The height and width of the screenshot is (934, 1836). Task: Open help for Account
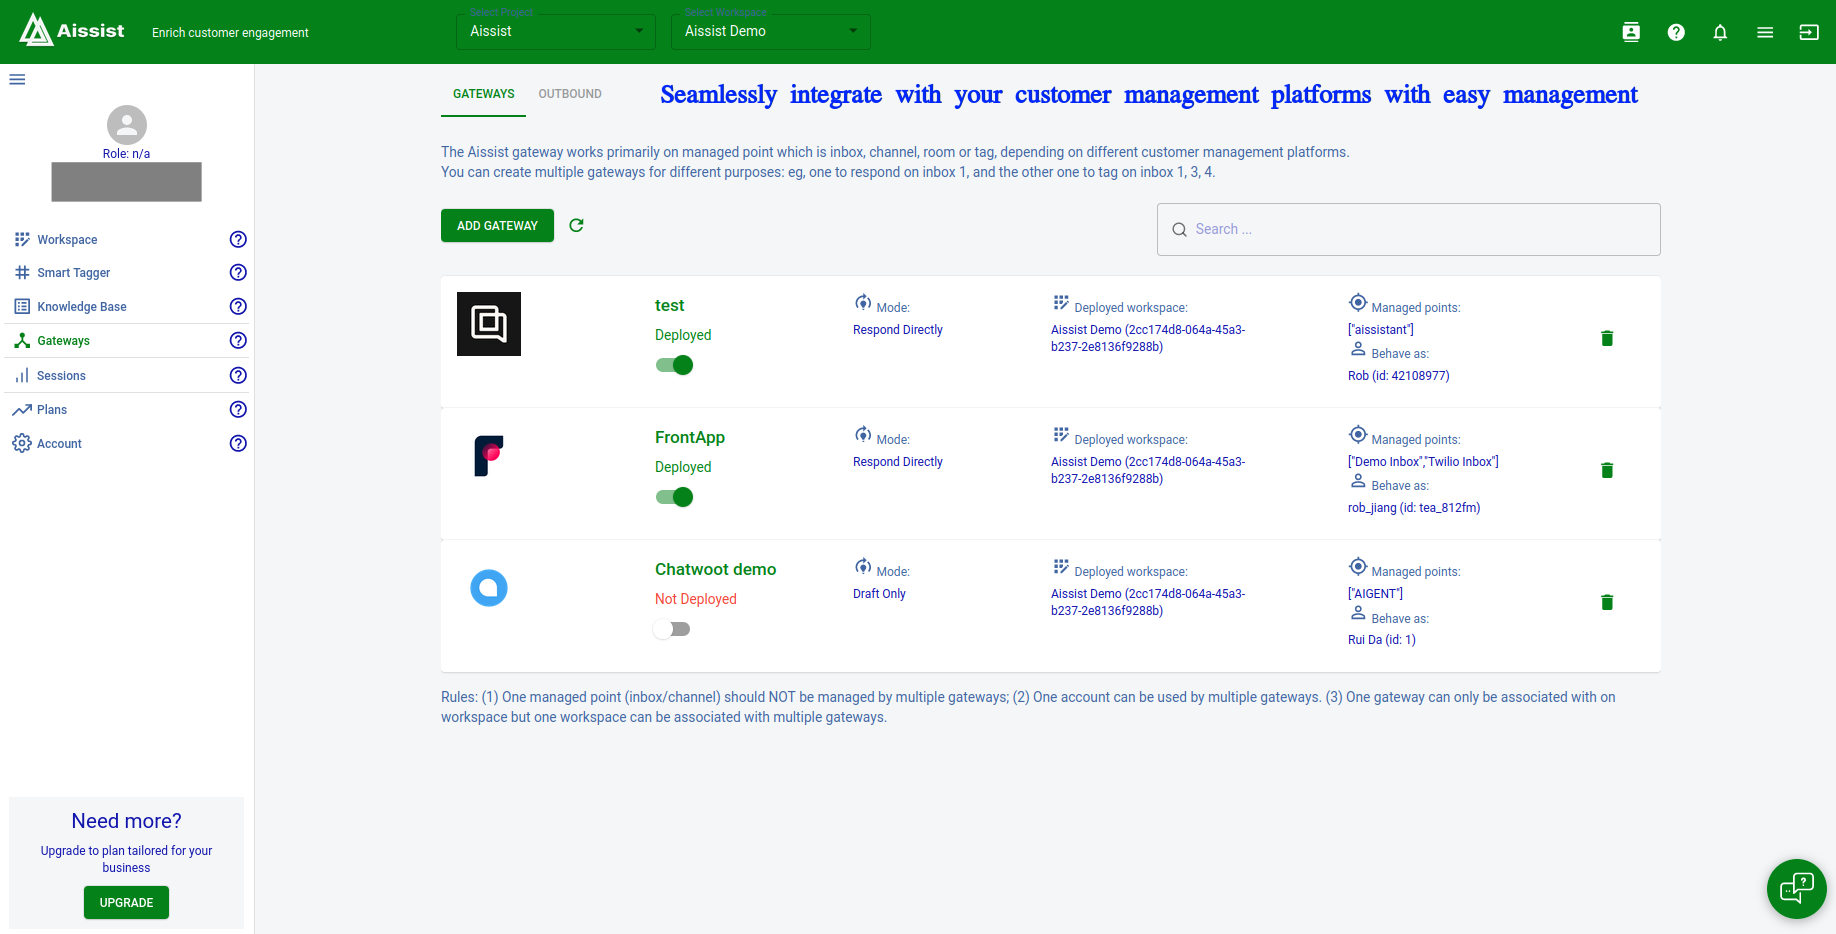click(238, 443)
